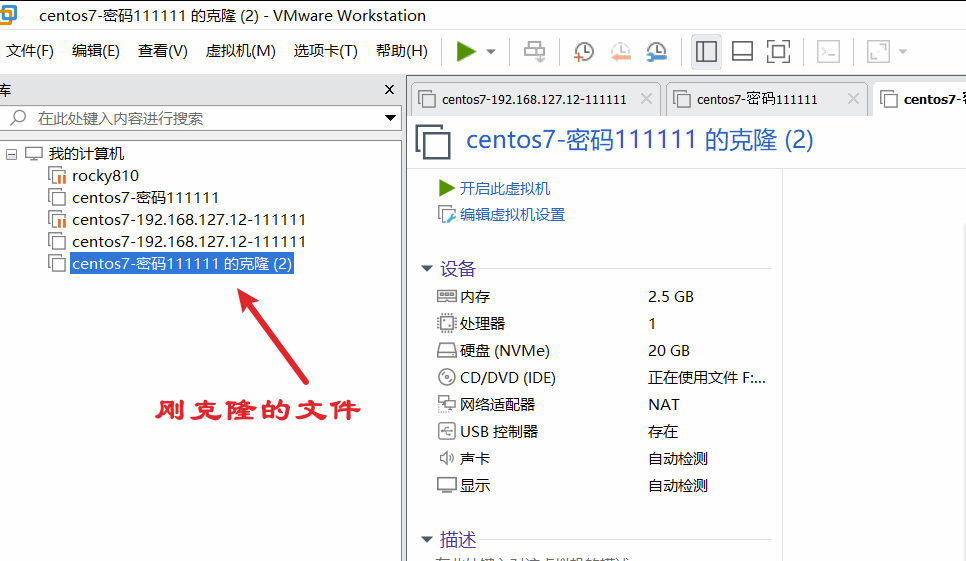The height and width of the screenshot is (561, 966).
Task: Collapse the 设备 section
Action: tap(427, 268)
